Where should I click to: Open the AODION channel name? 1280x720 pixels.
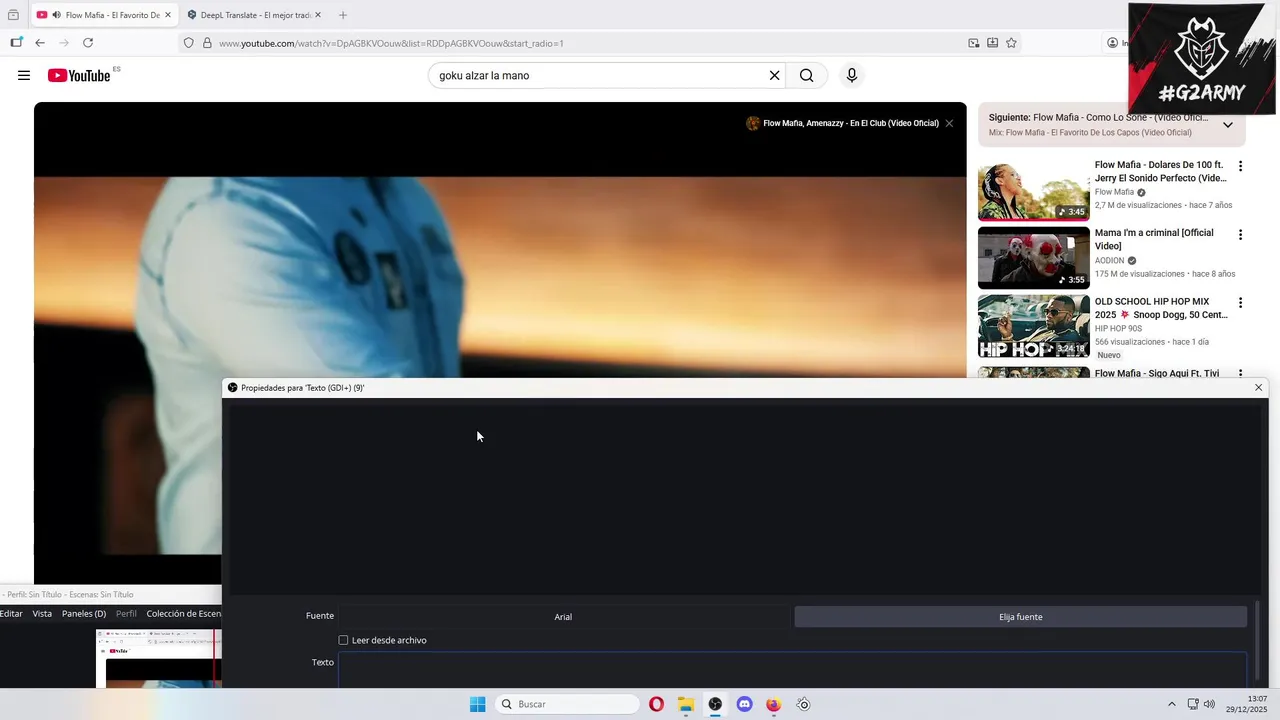[x=1109, y=260]
